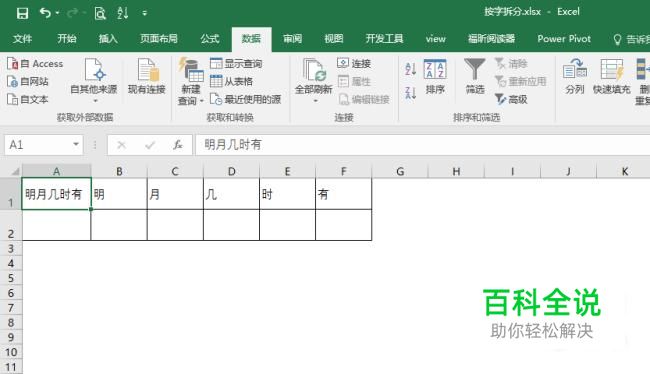Switch to the 插入 tab
Screen dimensions: 650x374
[108, 39]
